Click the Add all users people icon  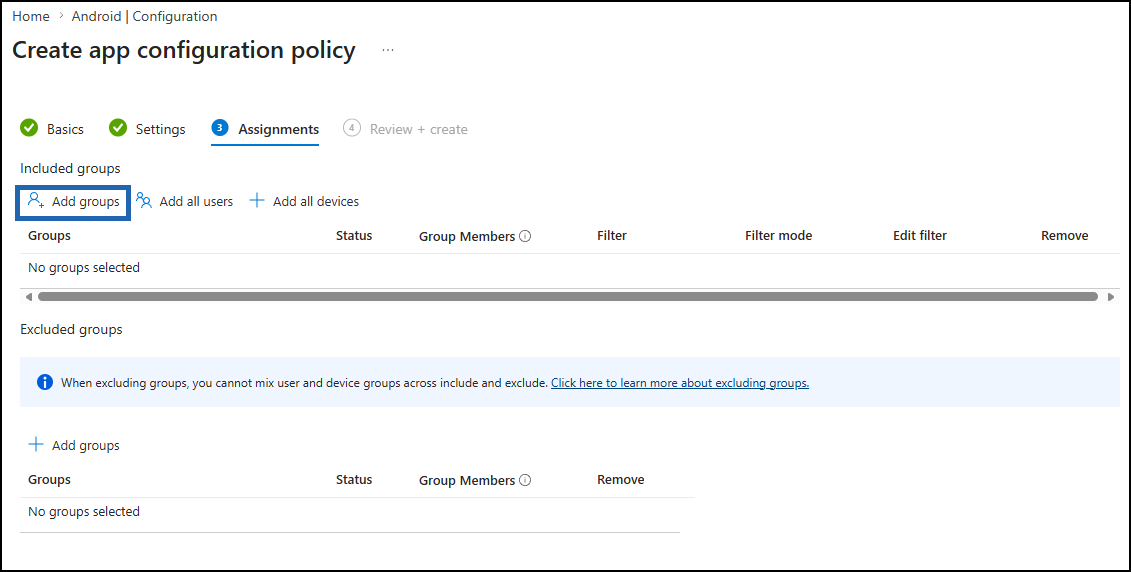144,201
